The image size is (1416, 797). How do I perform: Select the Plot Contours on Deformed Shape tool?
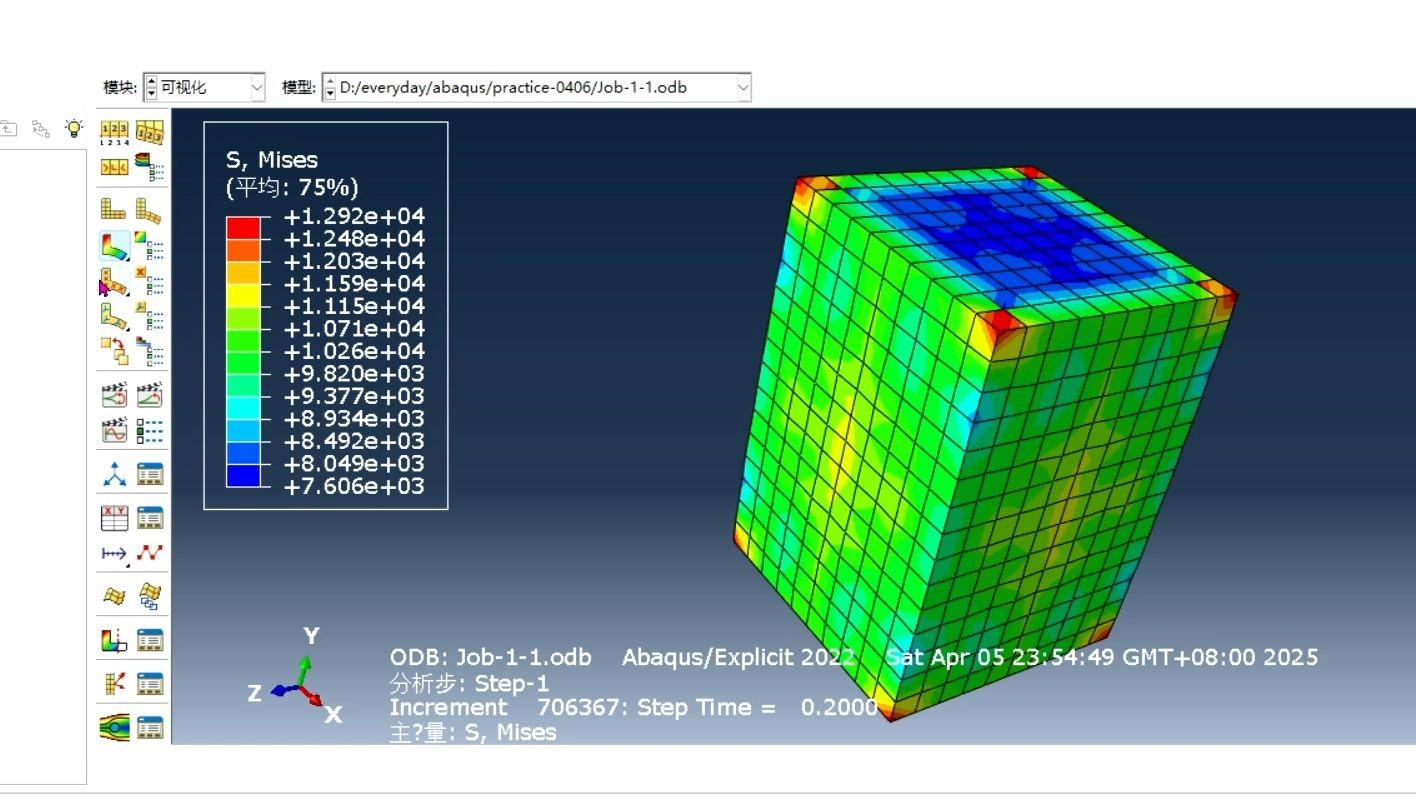click(114, 246)
